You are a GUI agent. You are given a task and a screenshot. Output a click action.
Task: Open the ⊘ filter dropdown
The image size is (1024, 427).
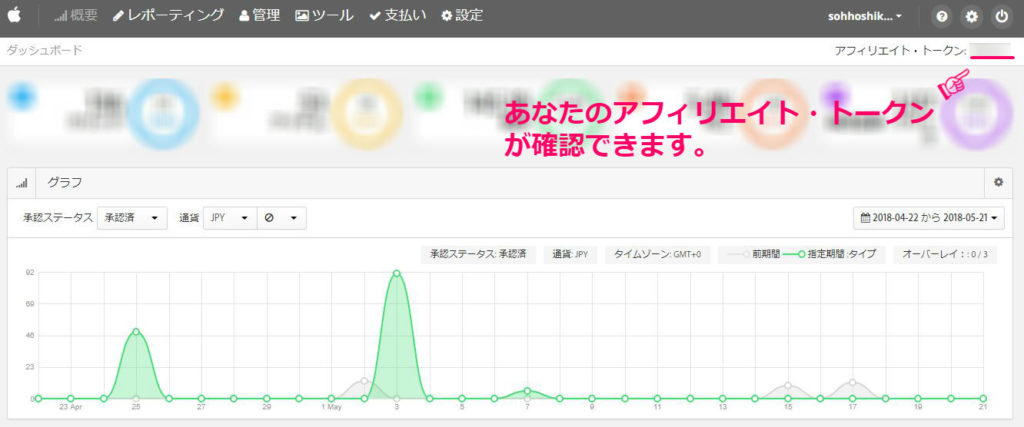pos(281,219)
